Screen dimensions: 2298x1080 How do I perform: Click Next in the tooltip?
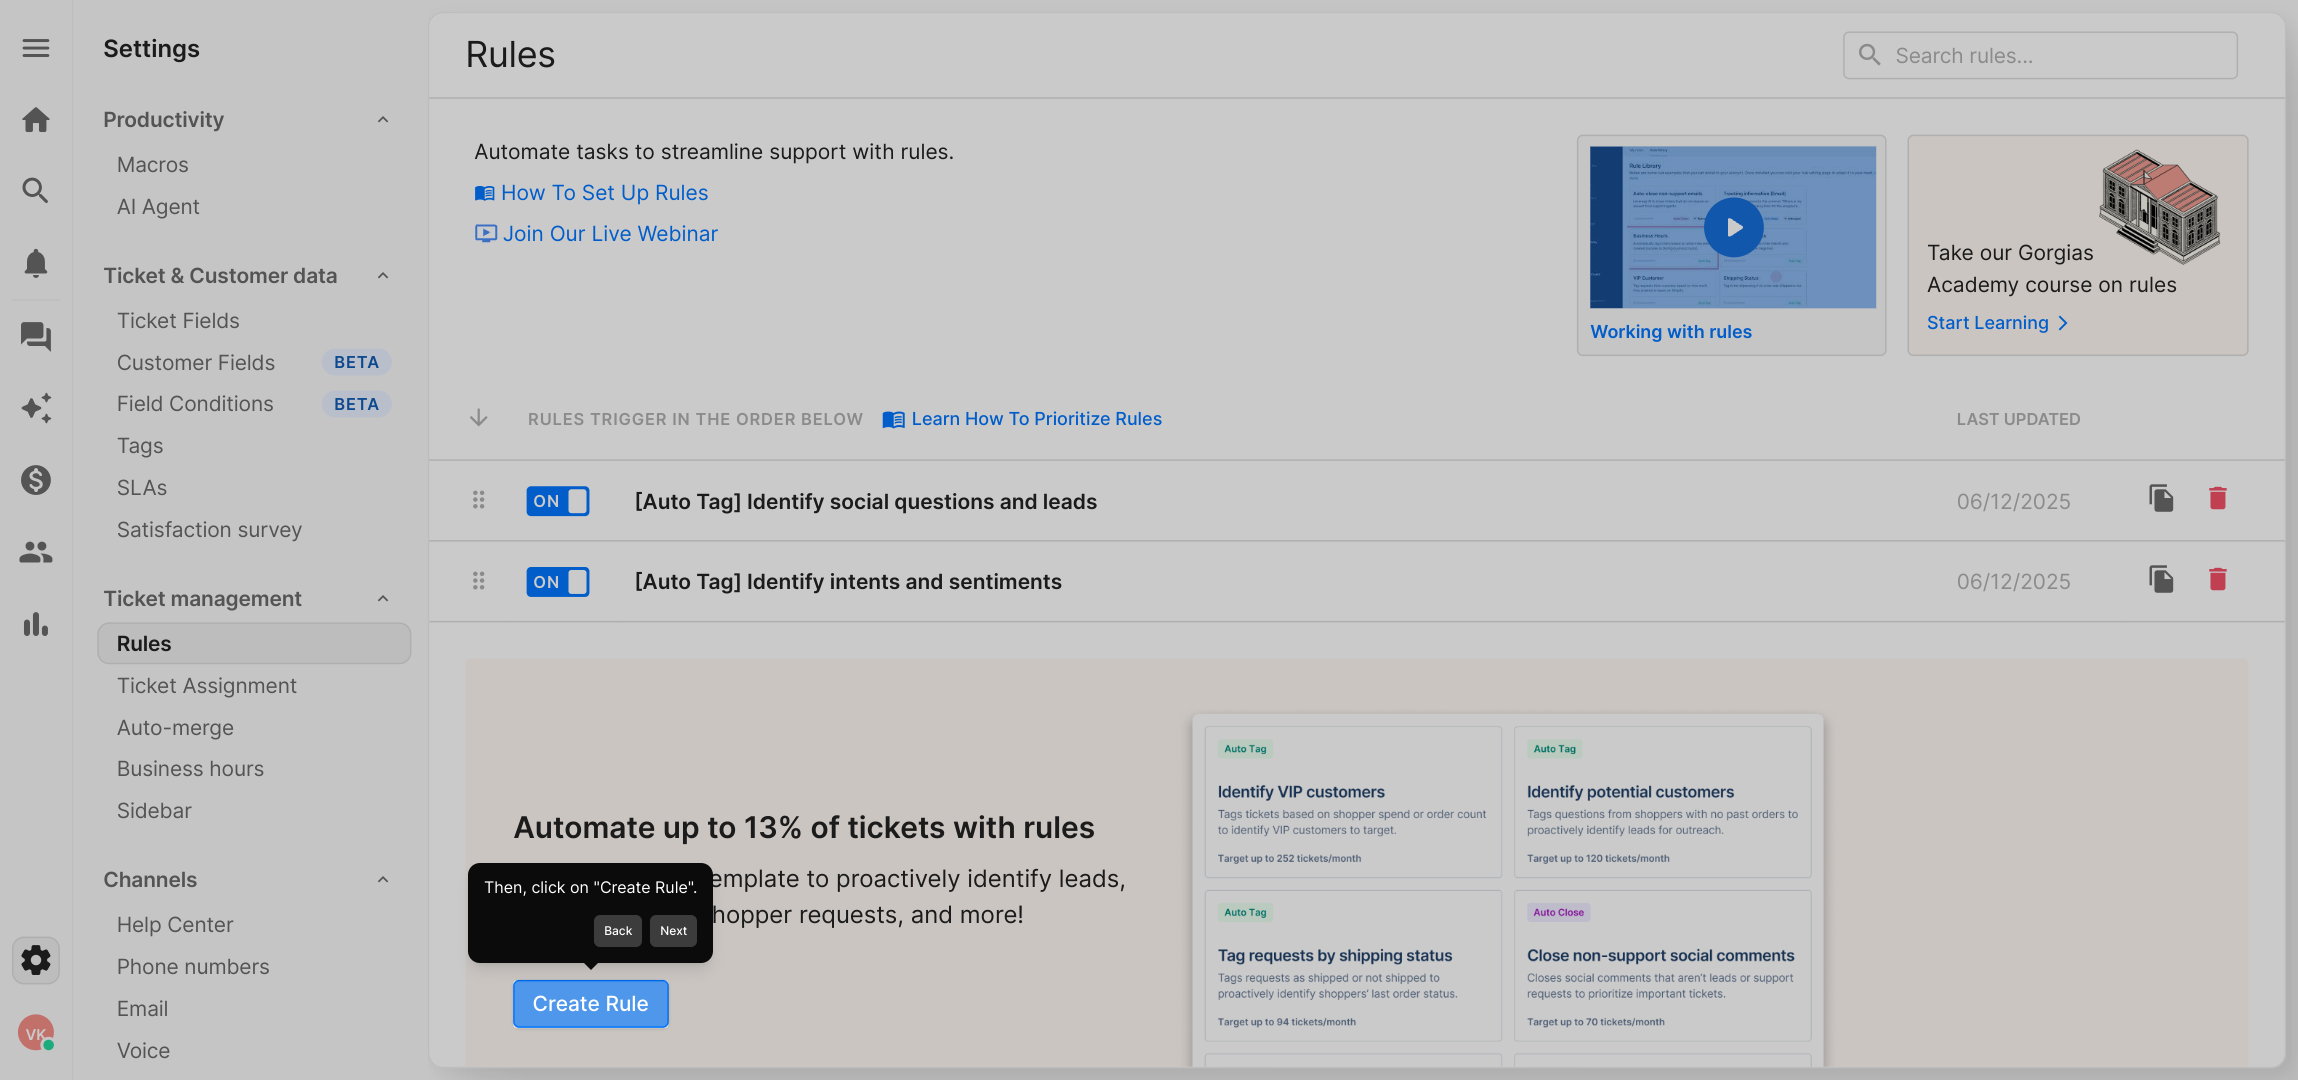coord(673,931)
